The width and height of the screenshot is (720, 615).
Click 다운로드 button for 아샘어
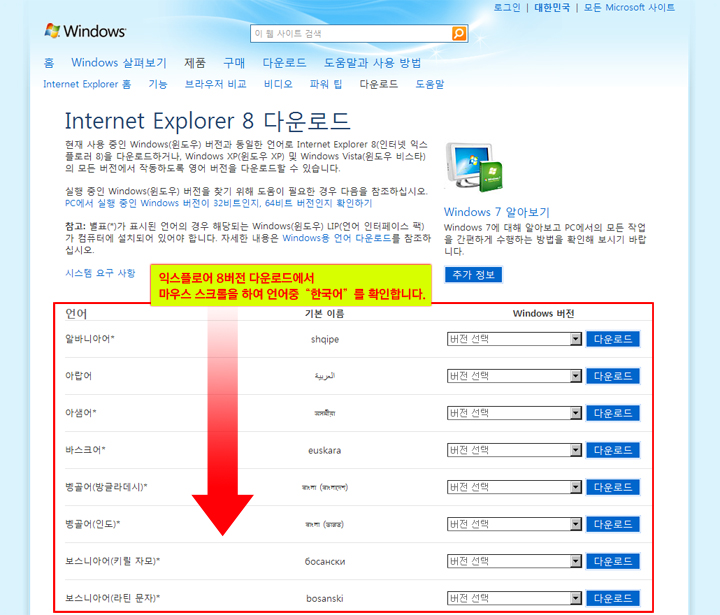click(x=613, y=413)
